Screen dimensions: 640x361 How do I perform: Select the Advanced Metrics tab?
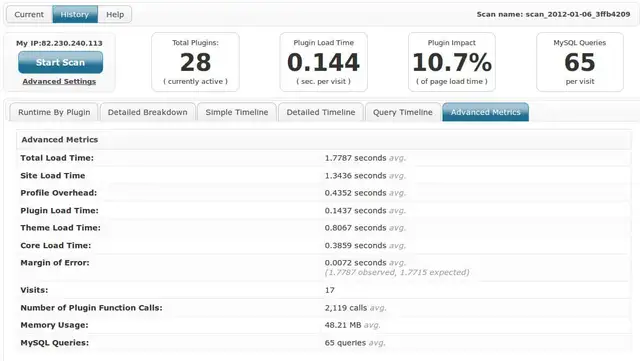pyautogui.click(x=486, y=112)
